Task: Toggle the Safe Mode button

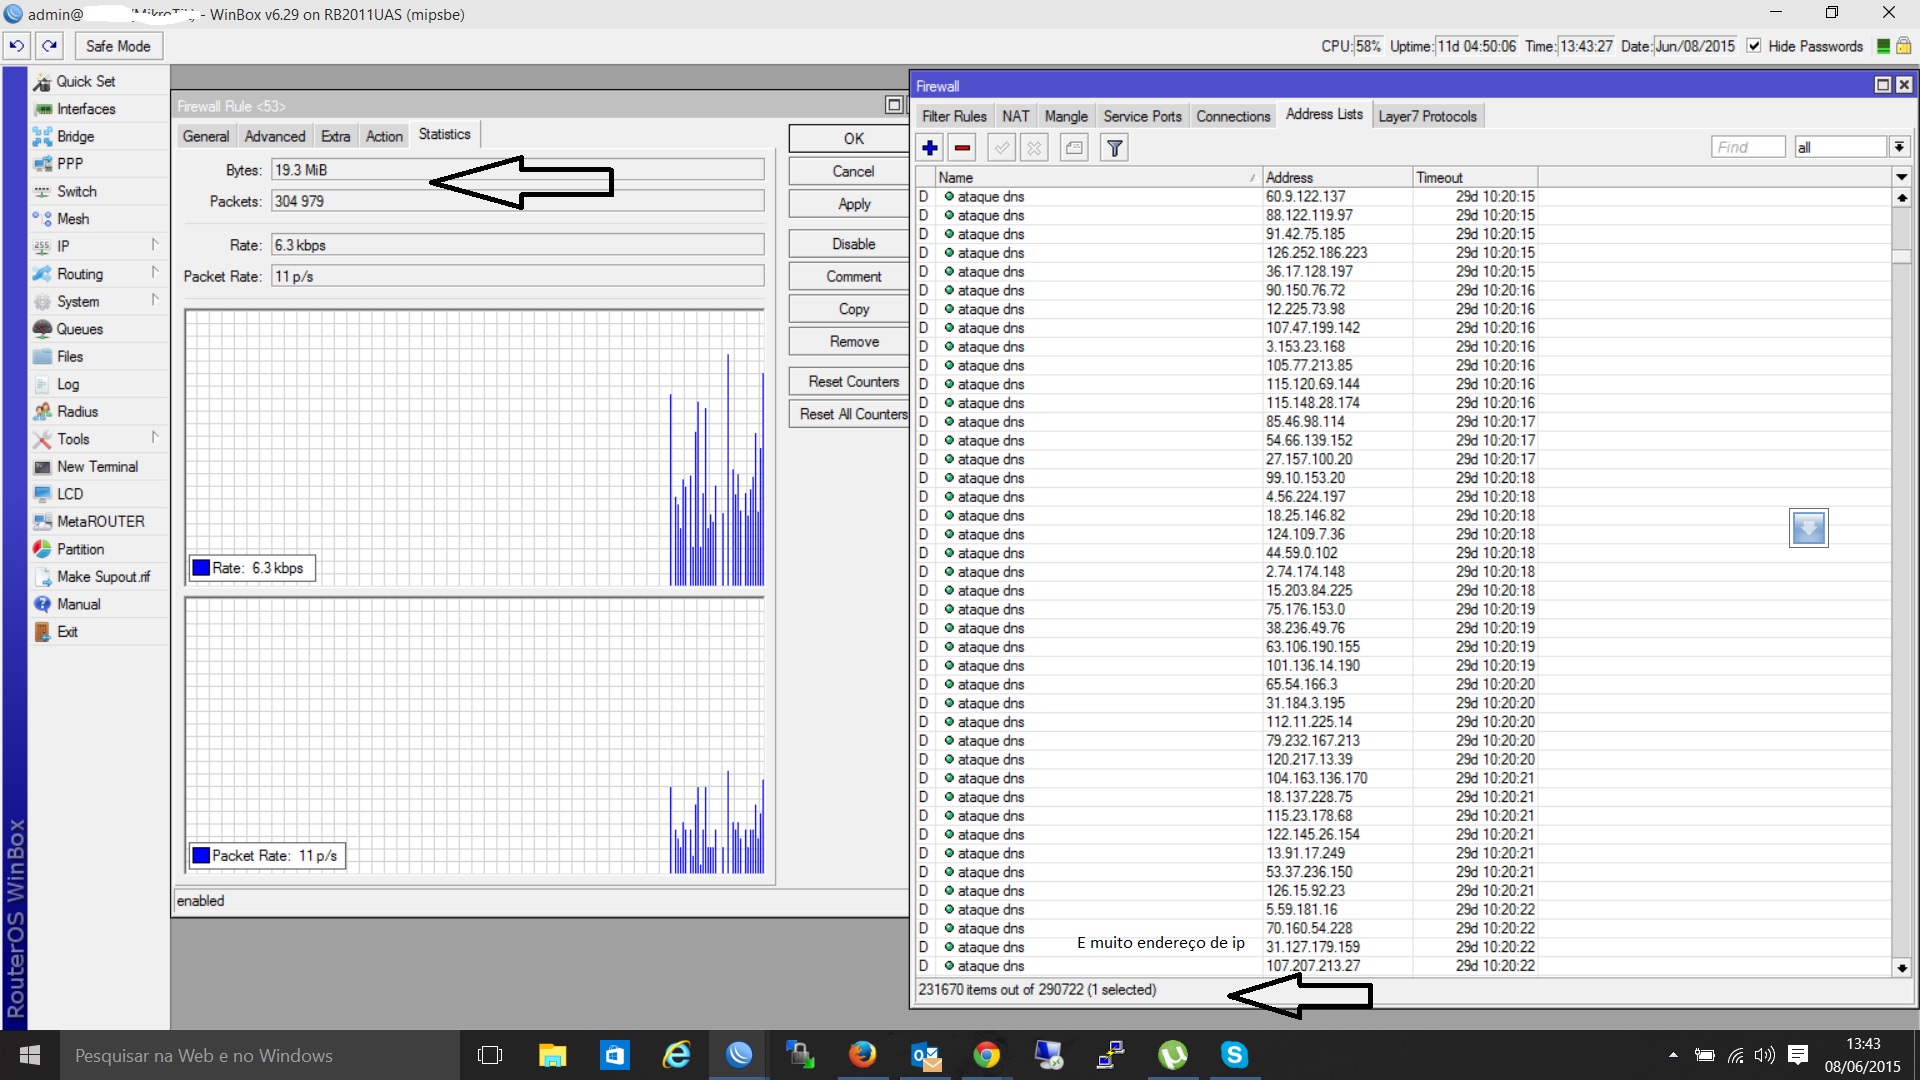Action: [117, 46]
